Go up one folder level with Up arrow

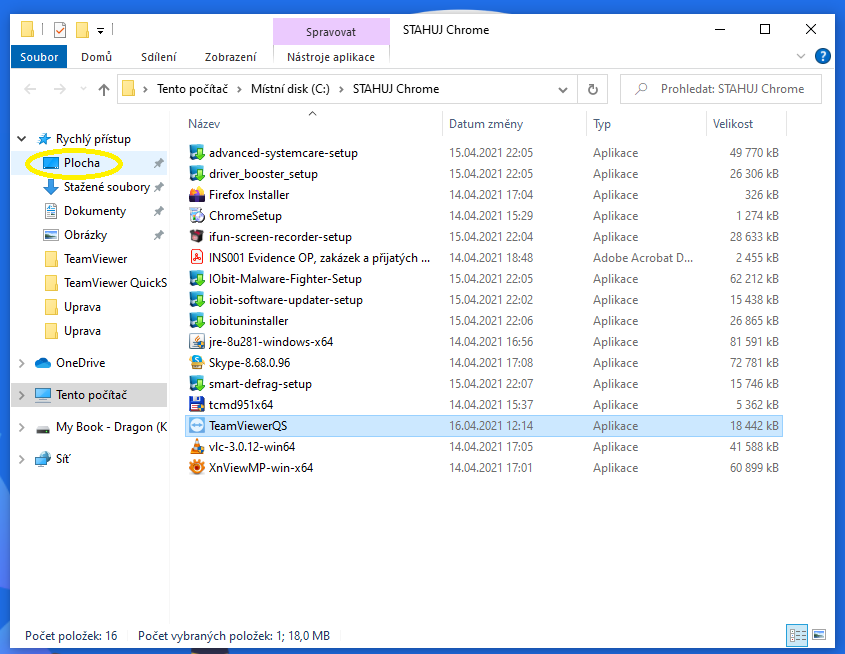(103, 89)
